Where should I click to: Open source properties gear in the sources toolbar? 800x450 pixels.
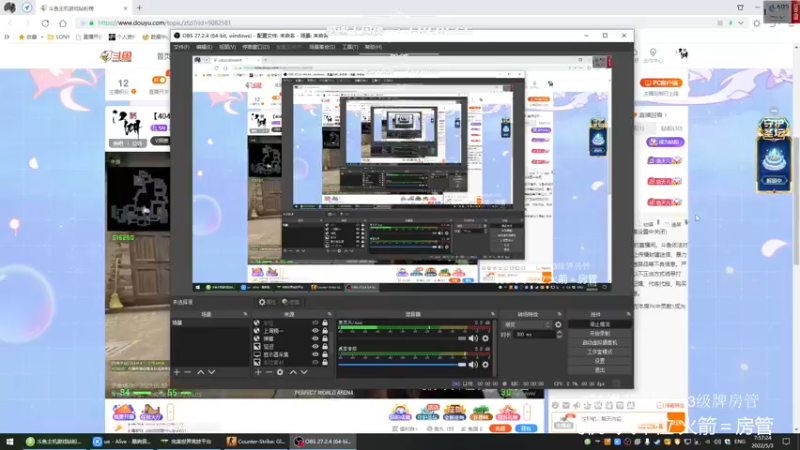(x=280, y=372)
